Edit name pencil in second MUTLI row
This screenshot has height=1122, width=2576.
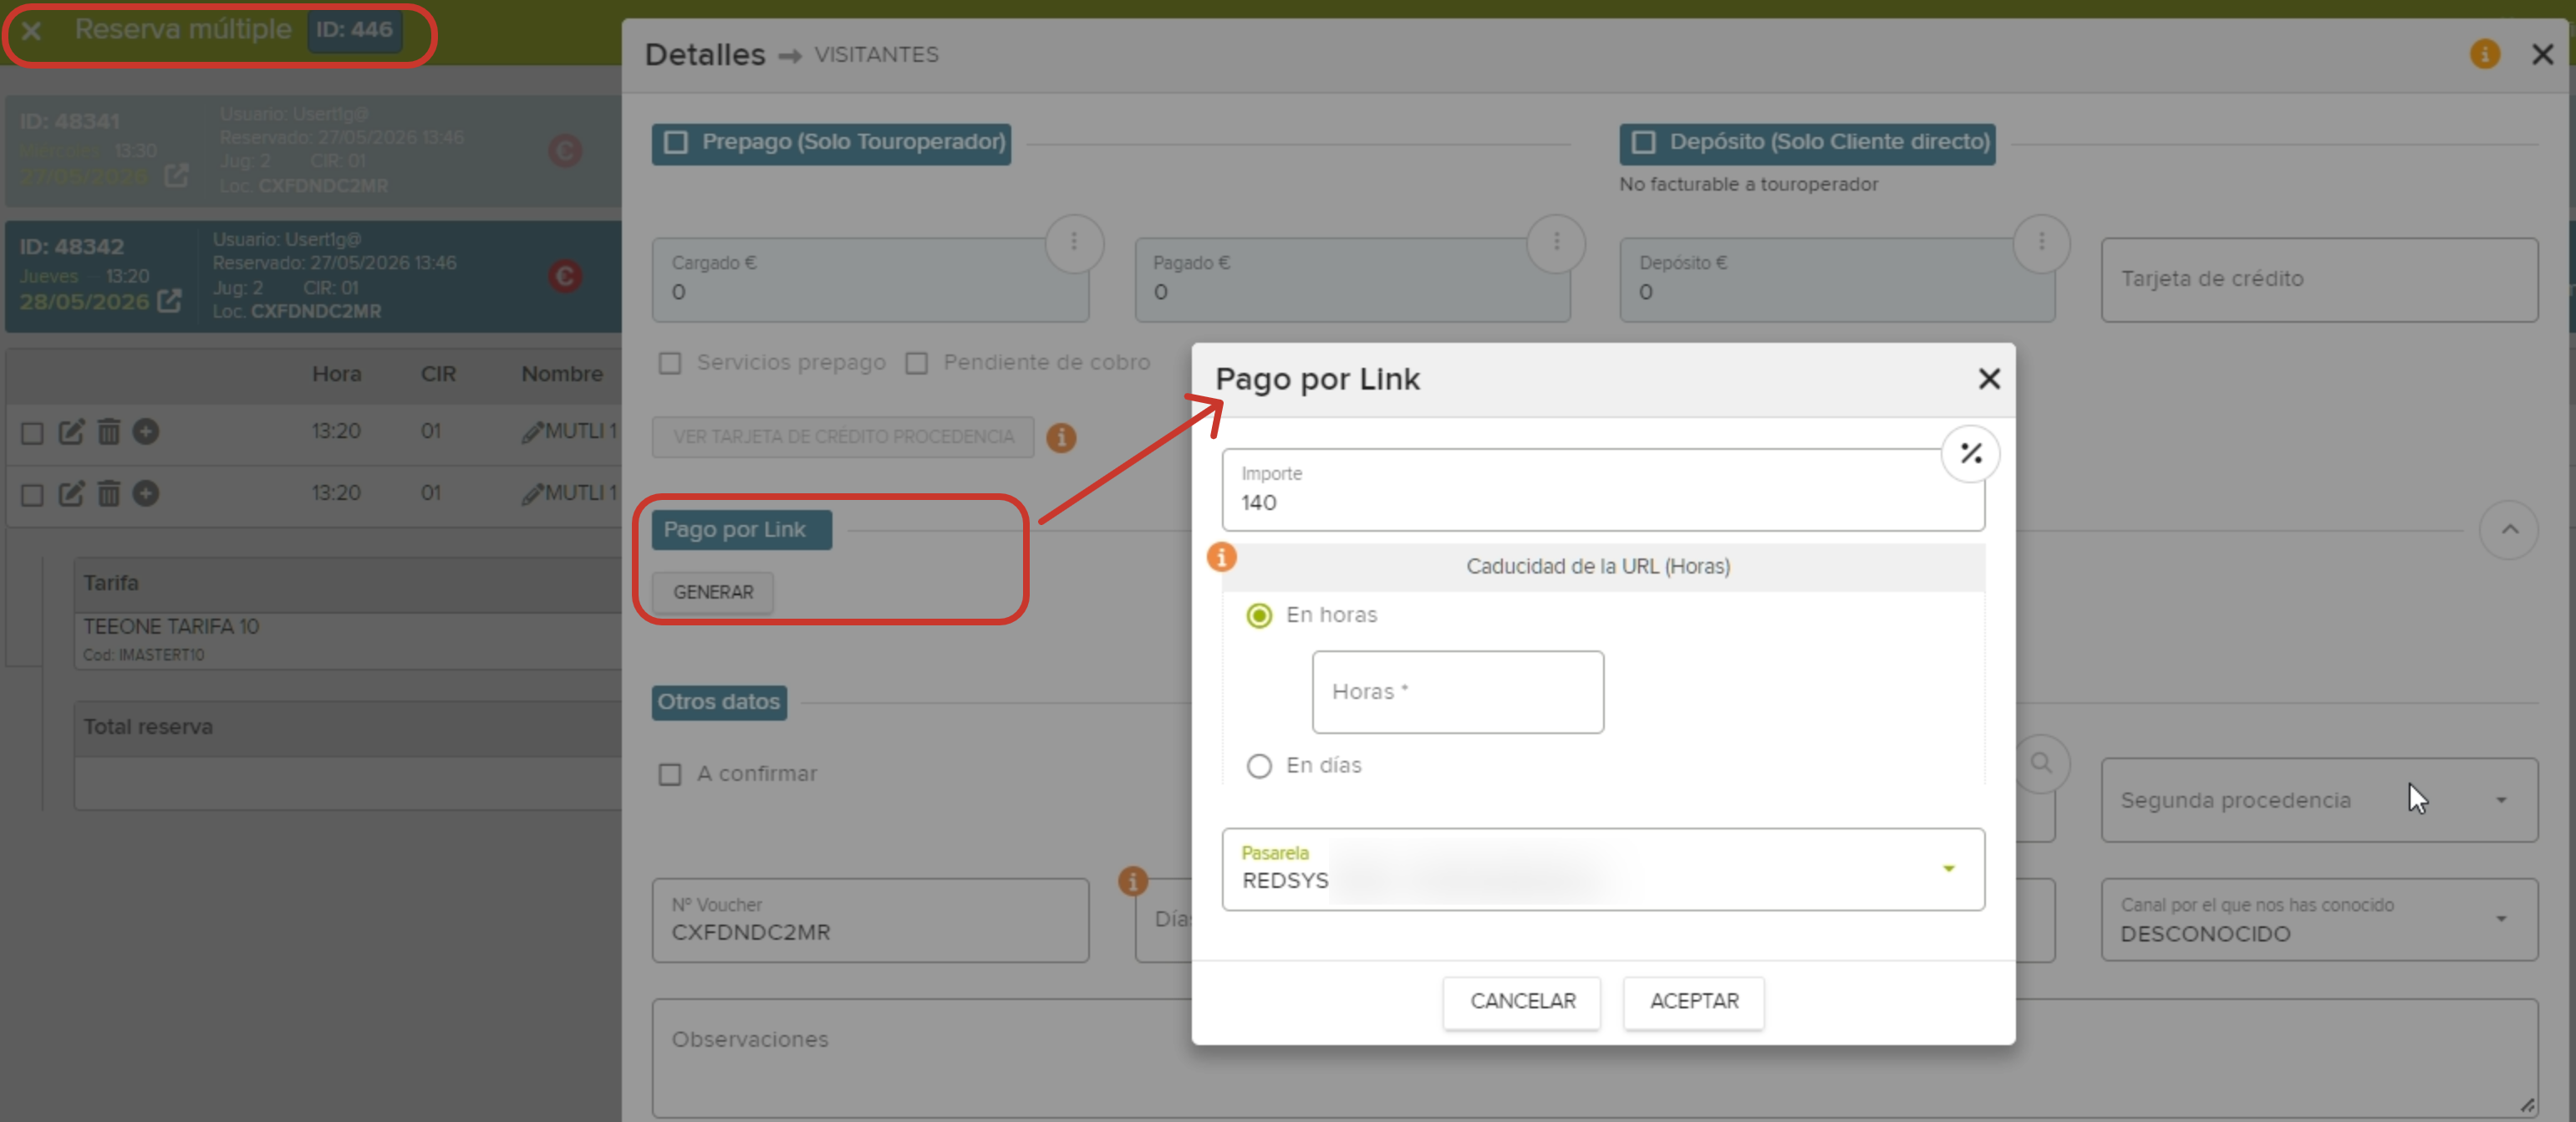pos(532,494)
